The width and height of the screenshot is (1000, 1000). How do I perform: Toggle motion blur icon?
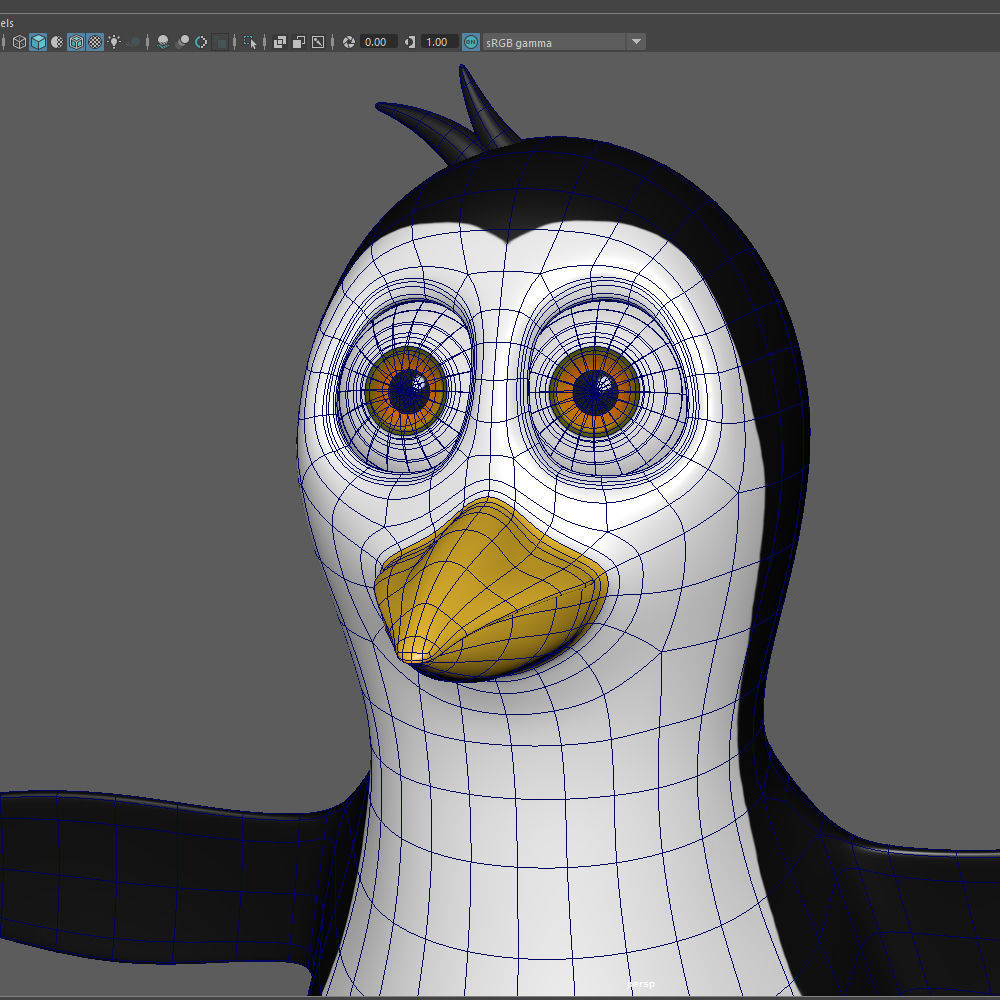[x=182, y=42]
